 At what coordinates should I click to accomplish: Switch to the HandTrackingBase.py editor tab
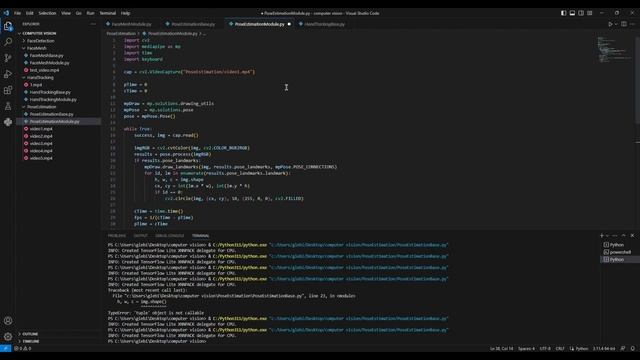tap(324, 24)
